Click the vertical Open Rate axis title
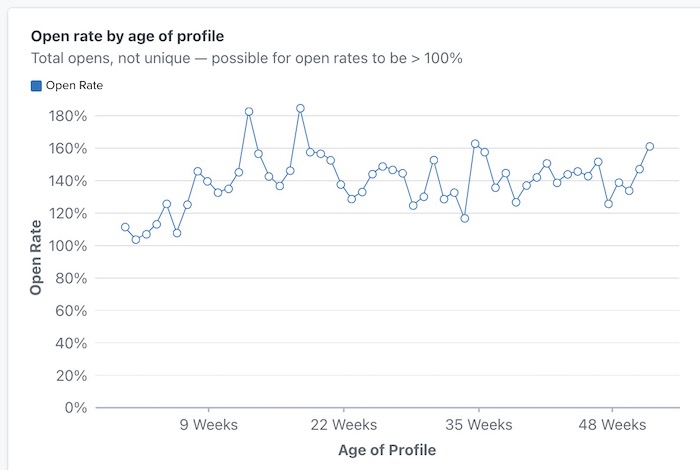The image size is (700, 470). click(37, 259)
